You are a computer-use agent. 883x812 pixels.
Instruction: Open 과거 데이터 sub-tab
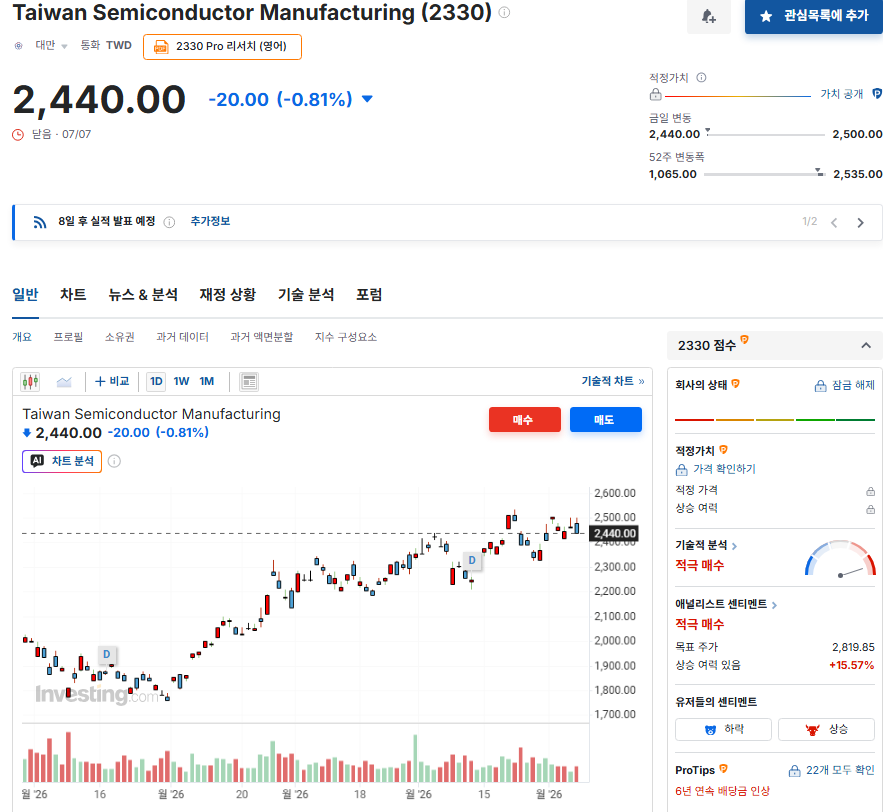pos(182,337)
